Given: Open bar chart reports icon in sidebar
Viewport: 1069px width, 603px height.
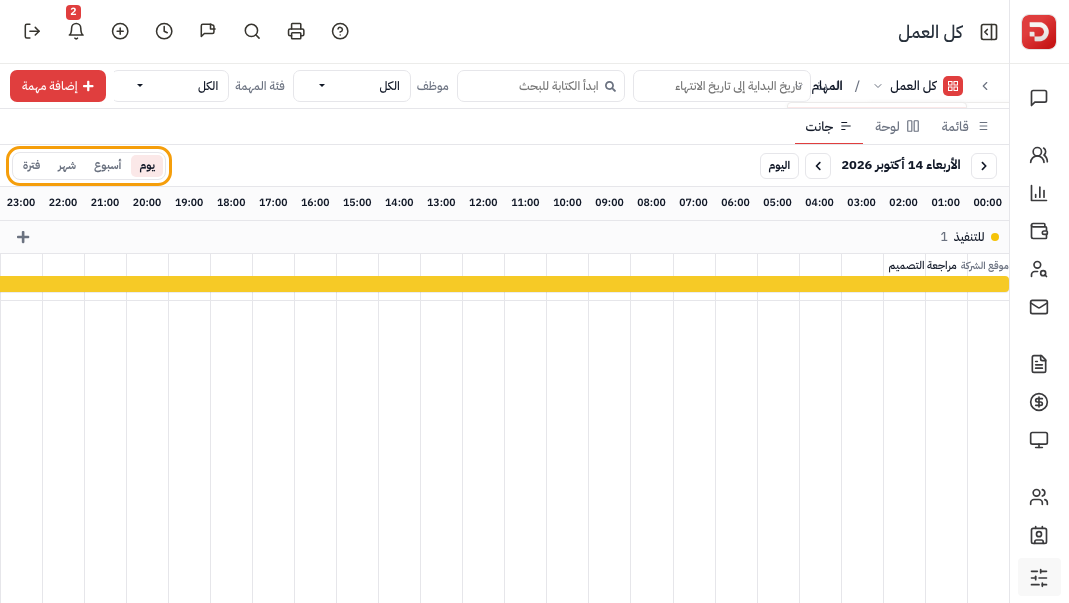Looking at the screenshot, I should tap(1039, 193).
